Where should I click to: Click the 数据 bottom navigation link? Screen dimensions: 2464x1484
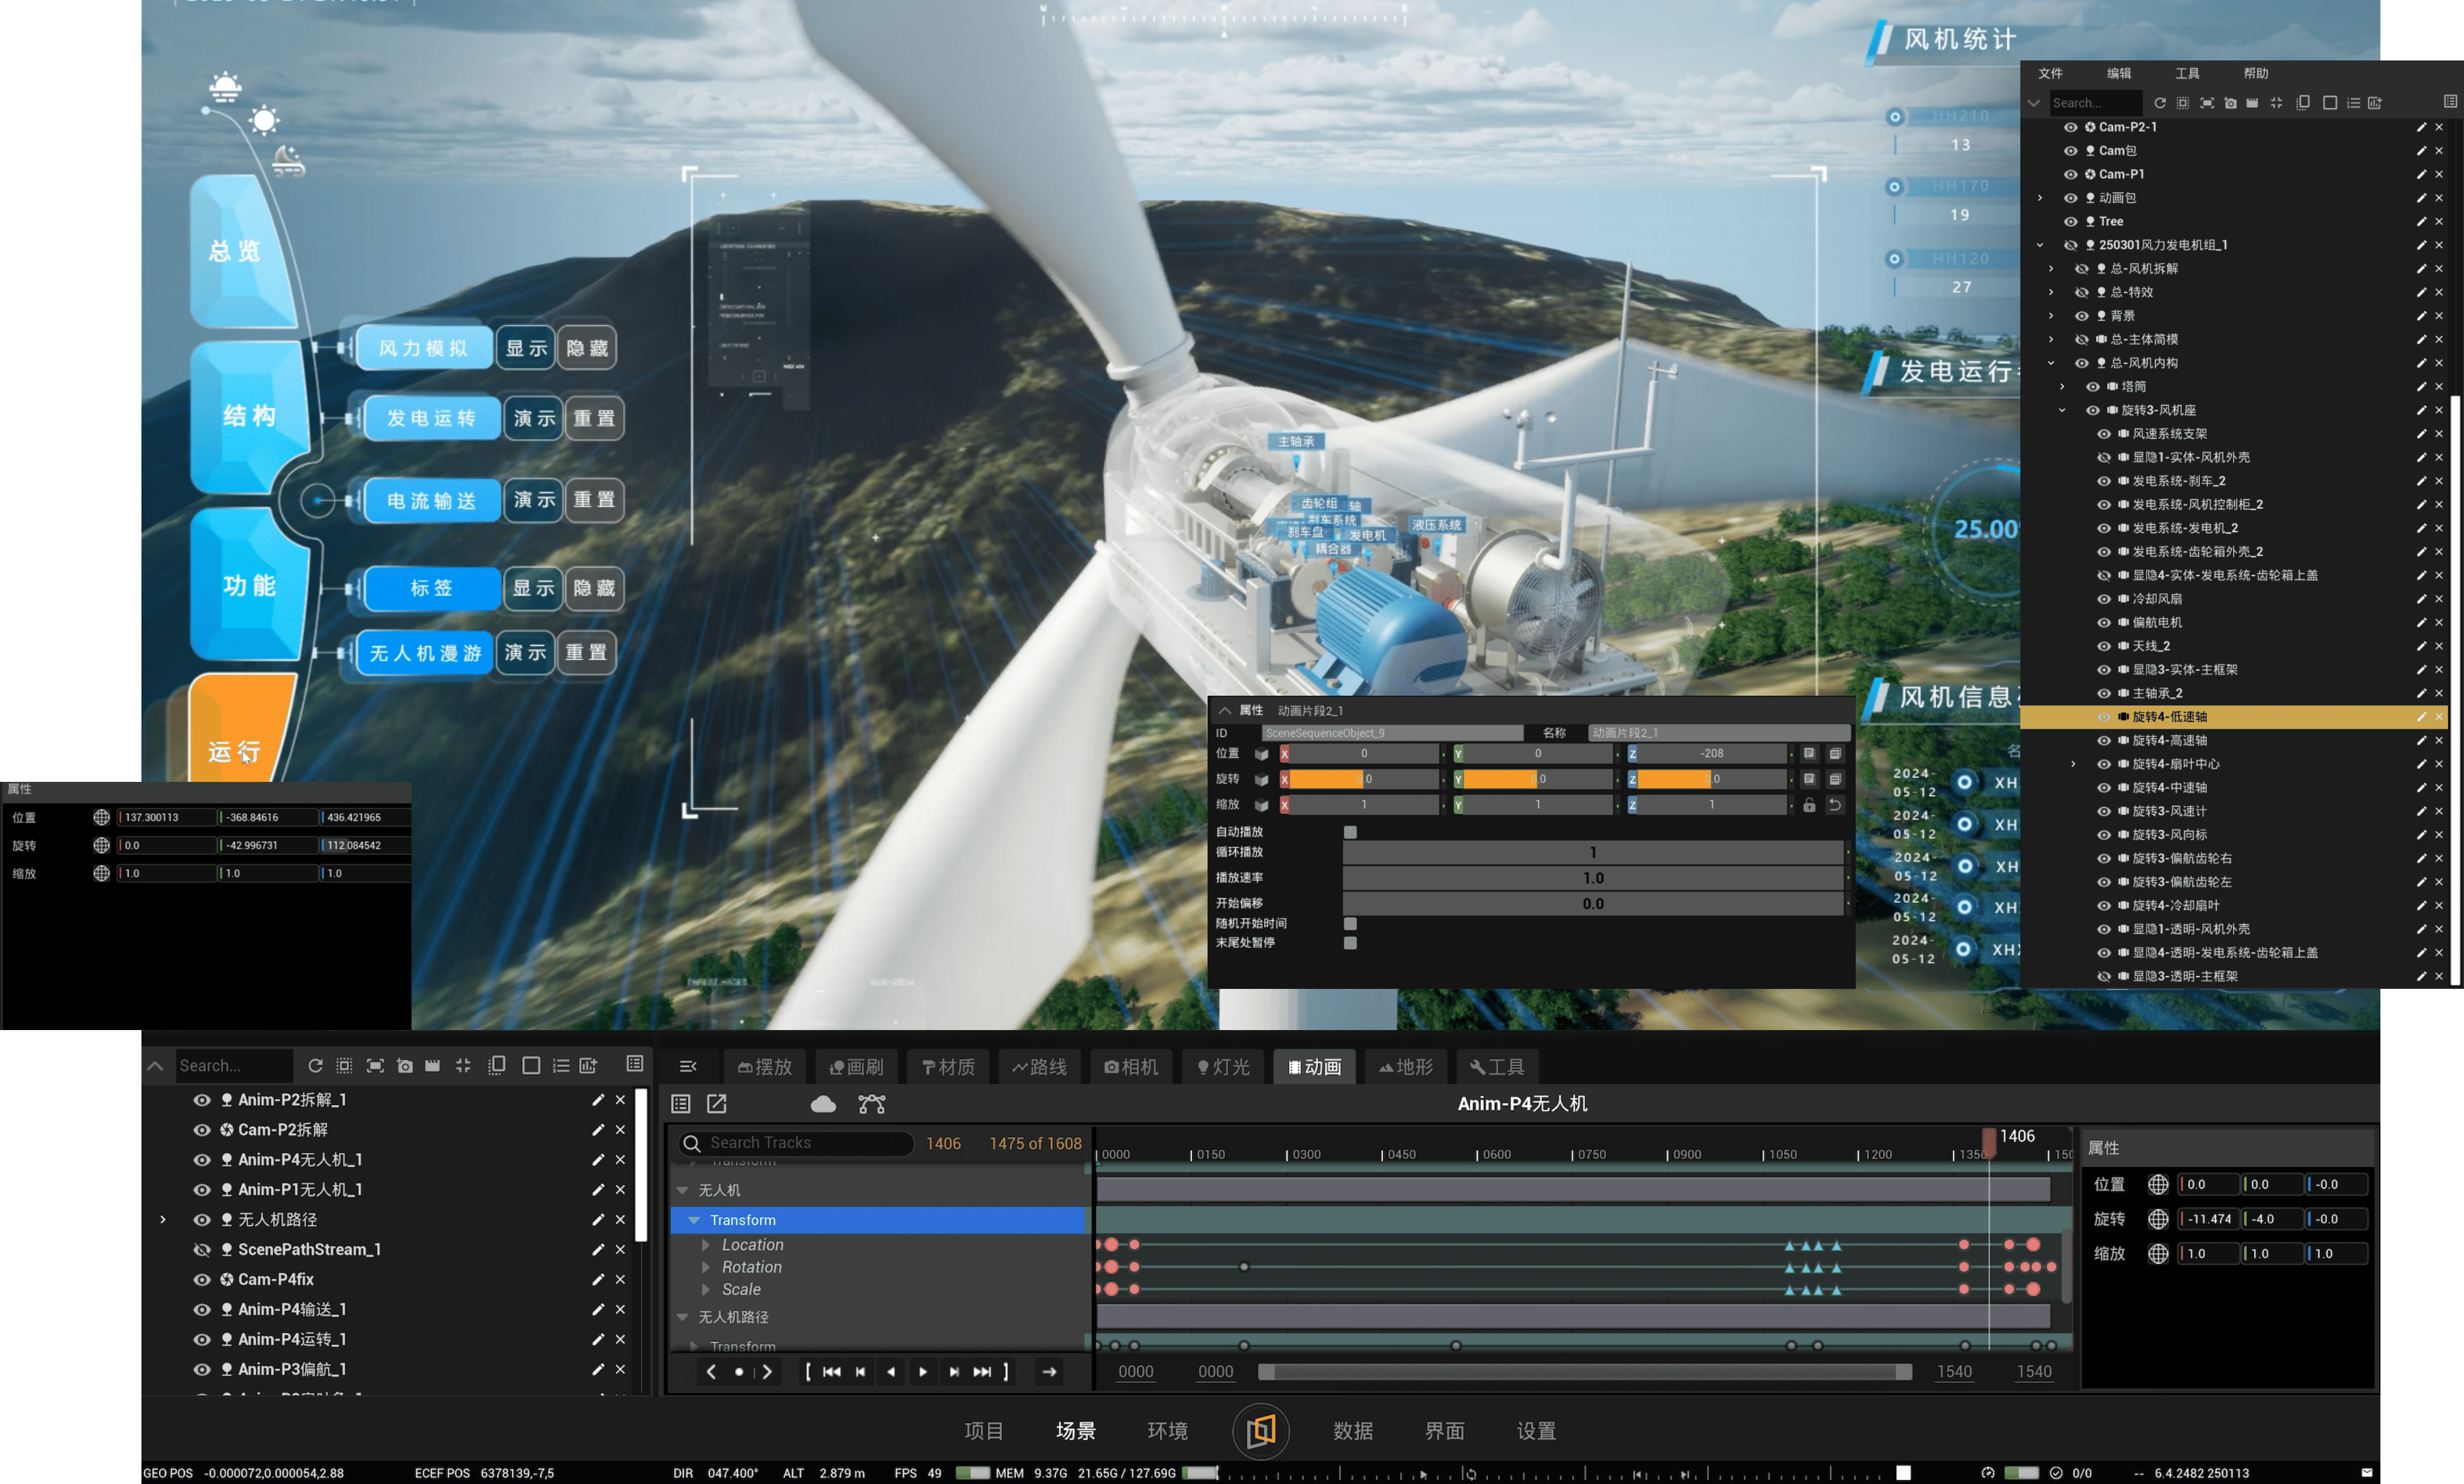coord(1352,1431)
